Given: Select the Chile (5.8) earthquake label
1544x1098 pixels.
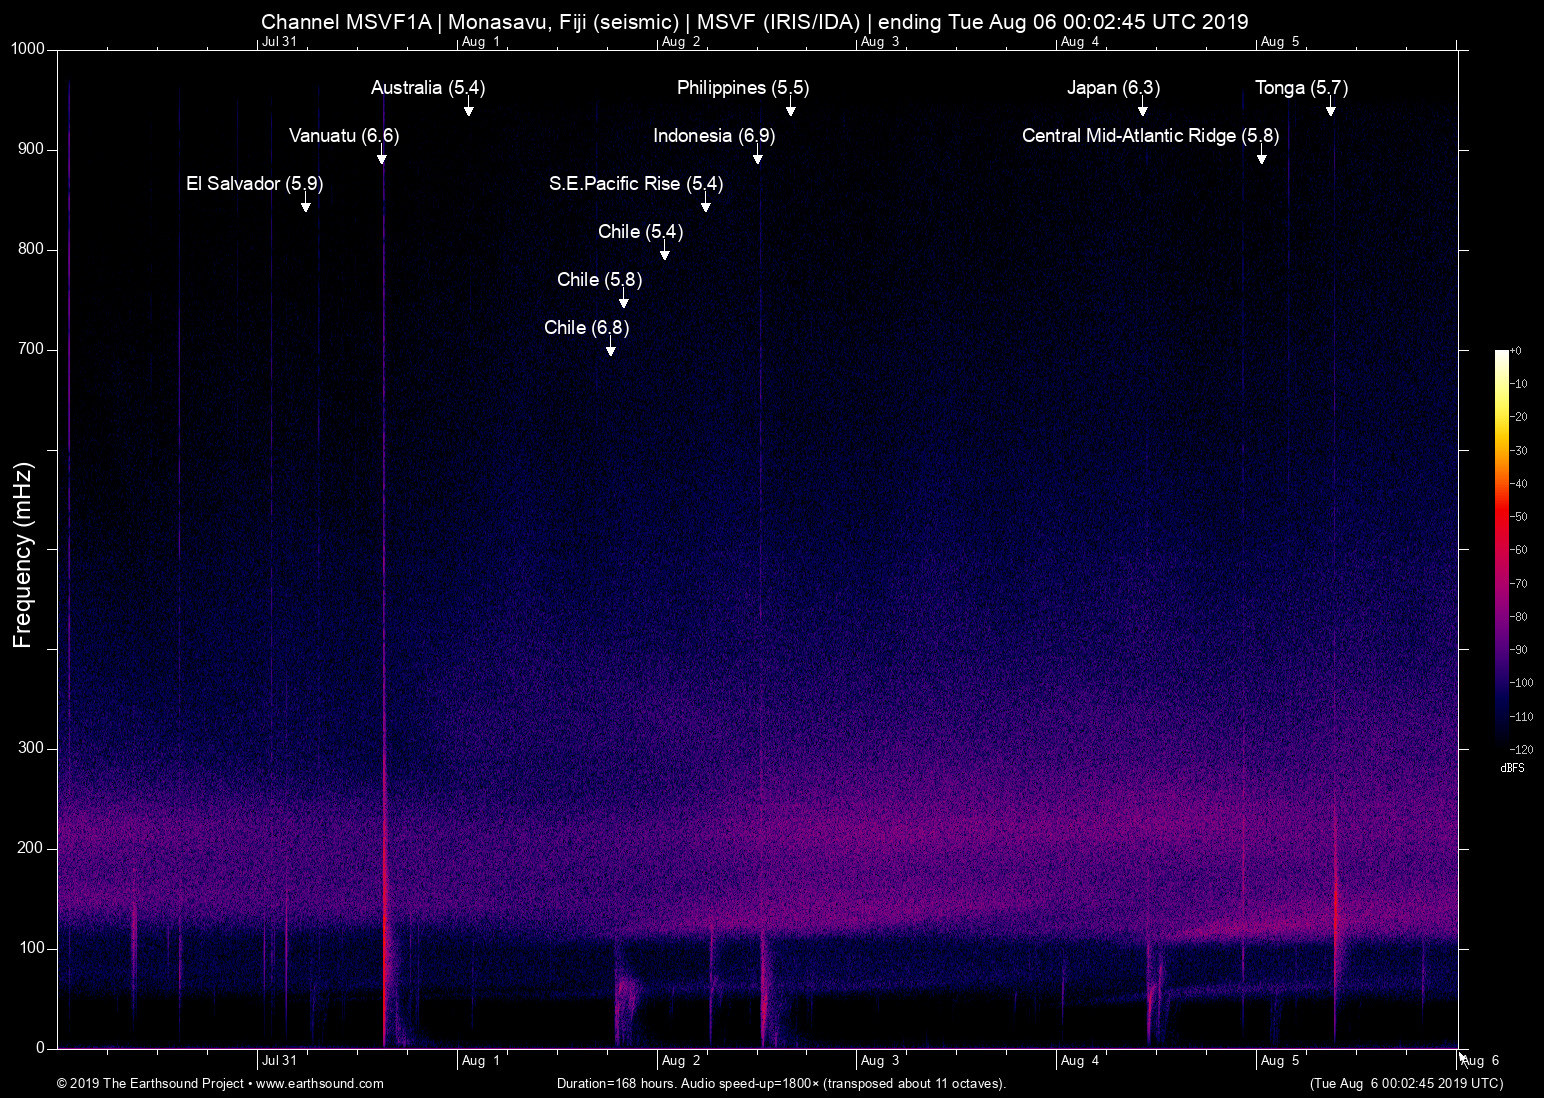Looking at the screenshot, I should (x=599, y=280).
